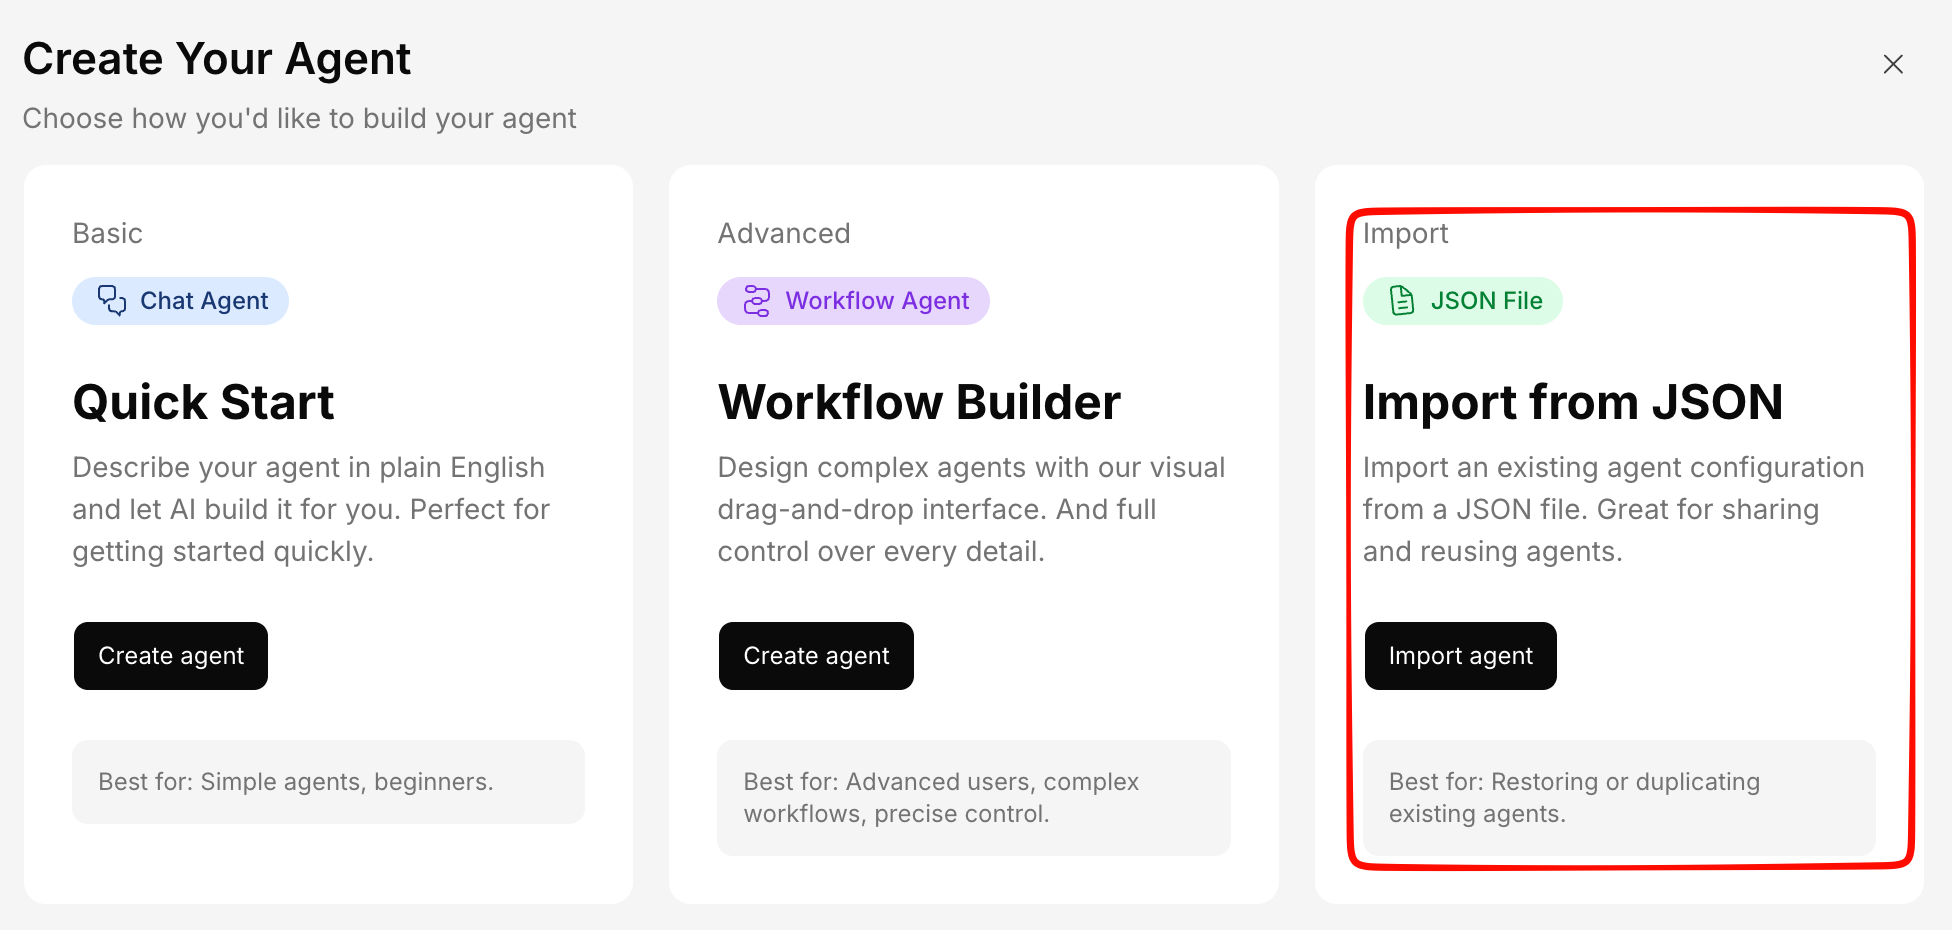The width and height of the screenshot is (1952, 930).
Task: Click the workflow nodes icon in the purple badge
Action: 757,301
